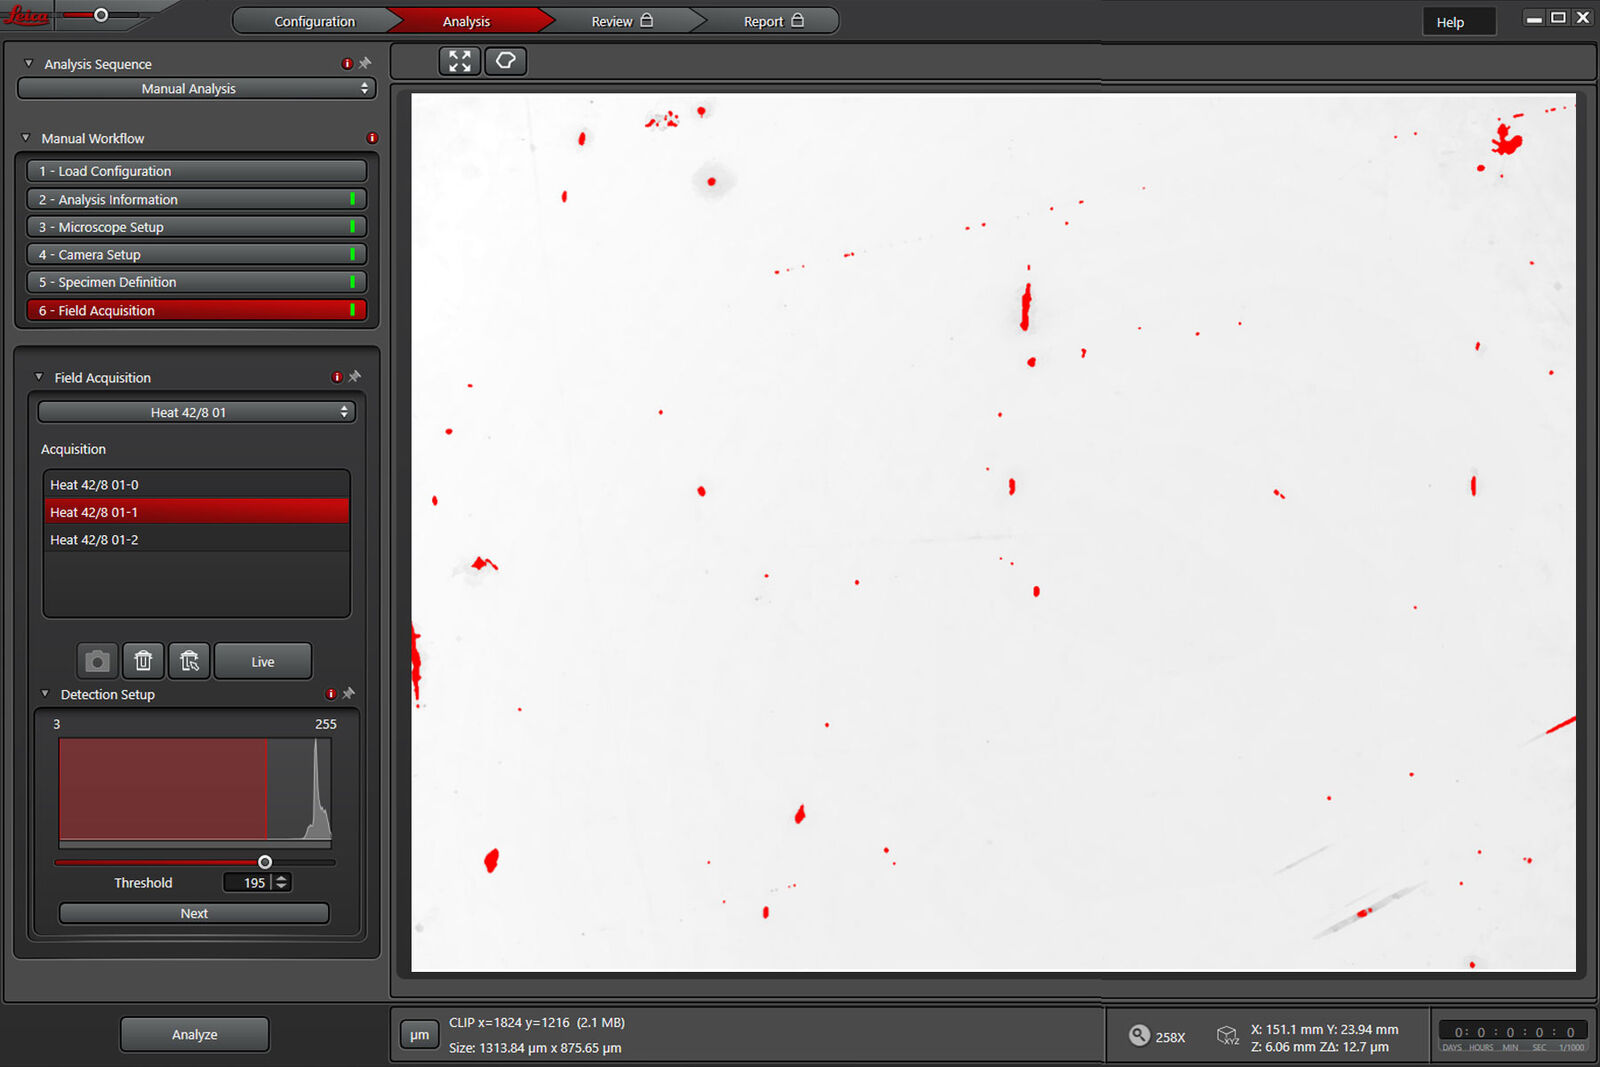Click the Live button
This screenshot has width=1600, height=1067.
(263, 661)
